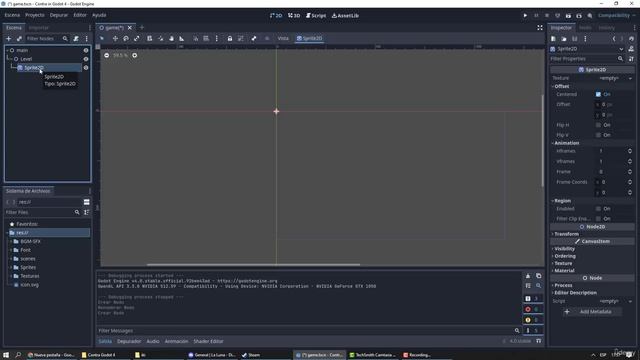This screenshot has width=640, height=360.
Task: Open Steam from the taskbar
Action: tap(251, 355)
